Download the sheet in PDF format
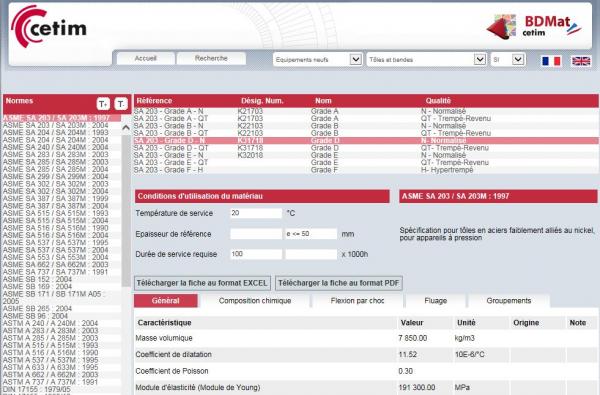The image size is (600, 395). (x=339, y=283)
